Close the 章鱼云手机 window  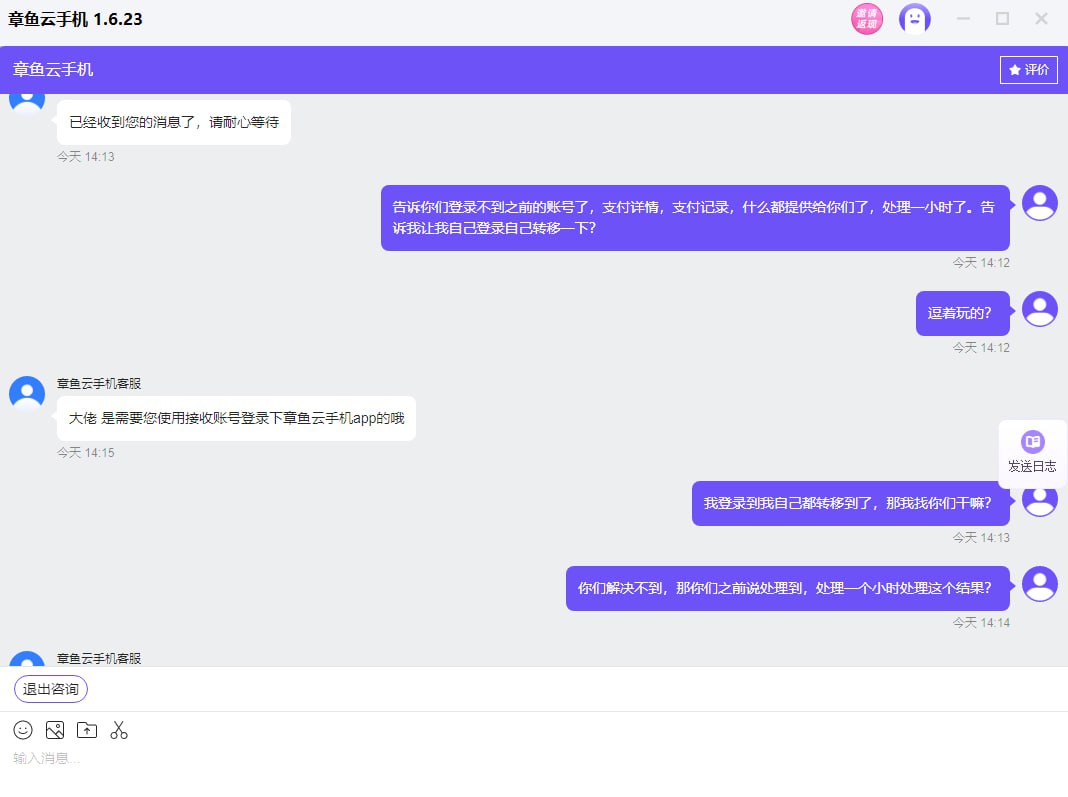(x=1041, y=19)
